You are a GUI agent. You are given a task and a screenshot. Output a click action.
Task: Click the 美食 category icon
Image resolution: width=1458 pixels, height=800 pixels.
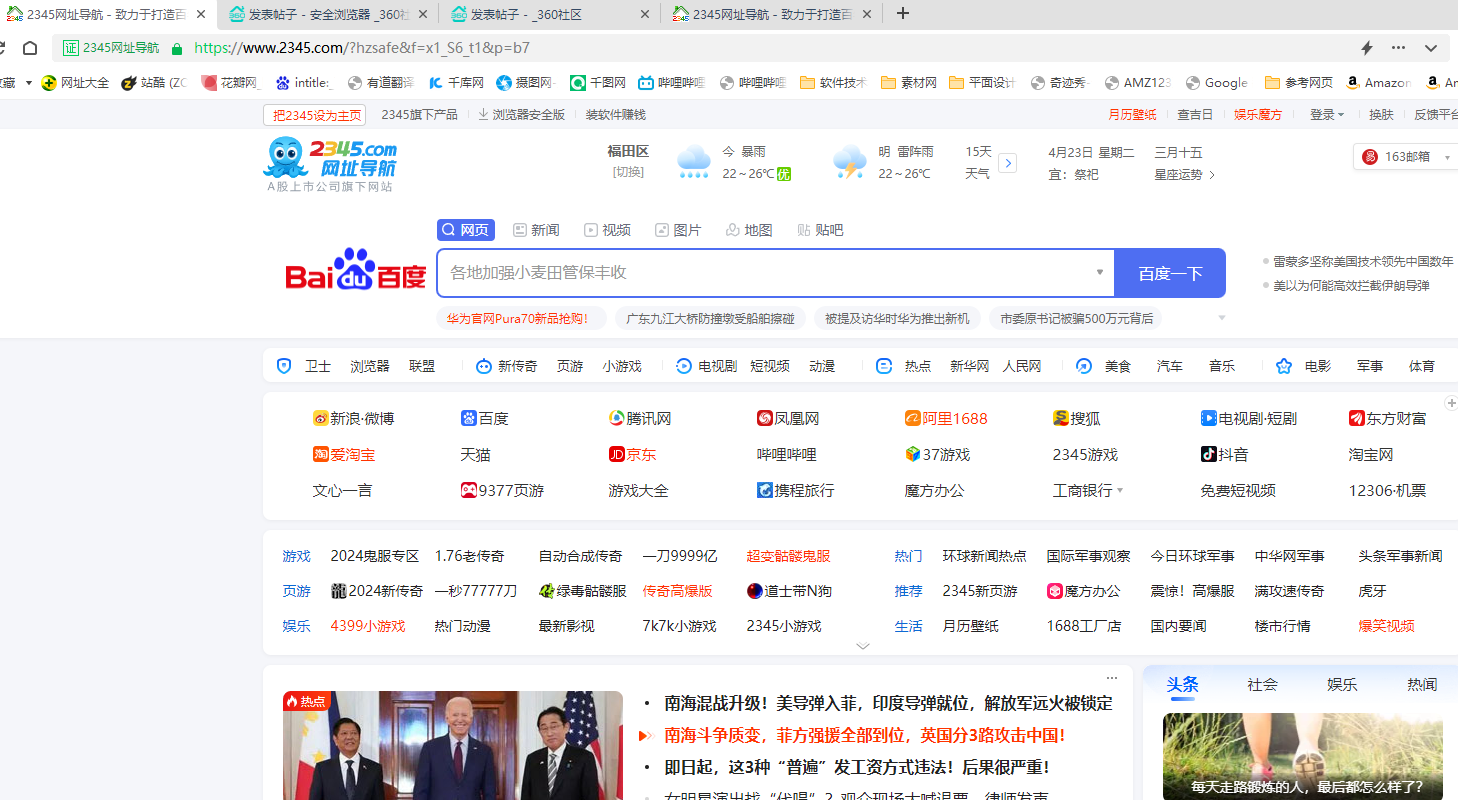click(x=1084, y=366)
